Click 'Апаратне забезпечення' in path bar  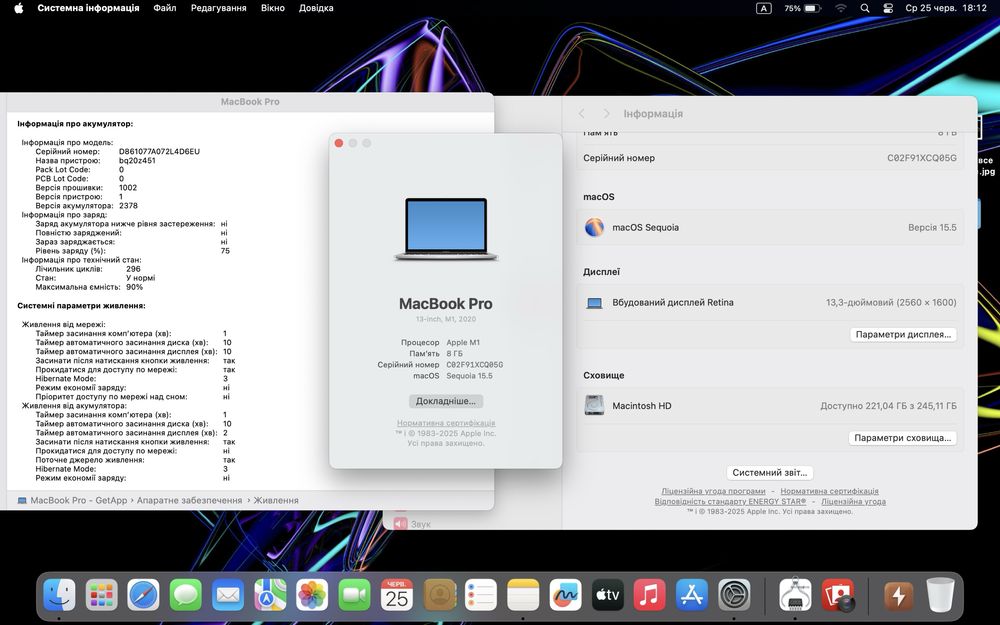tap(189, 500)
